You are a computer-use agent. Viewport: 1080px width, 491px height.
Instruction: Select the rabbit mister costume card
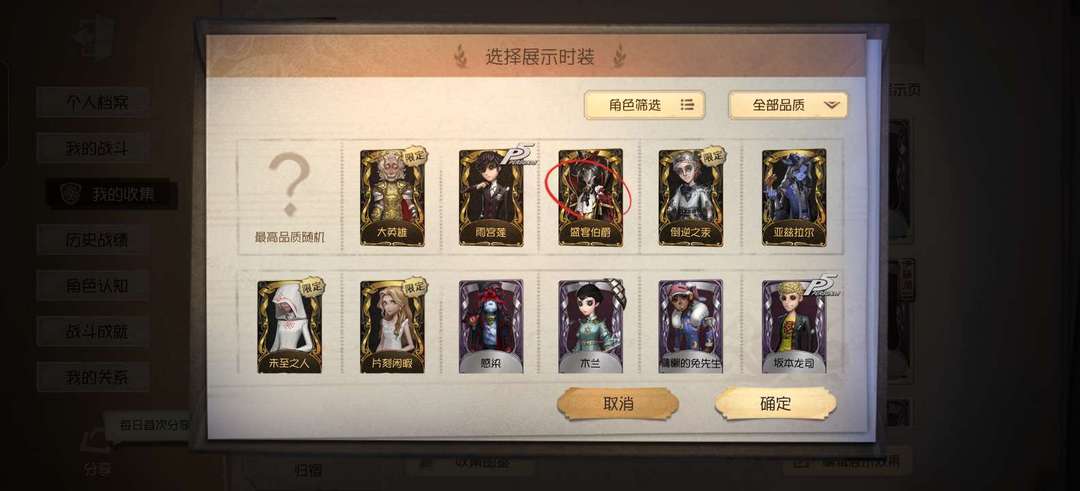(x=690, y=326)
